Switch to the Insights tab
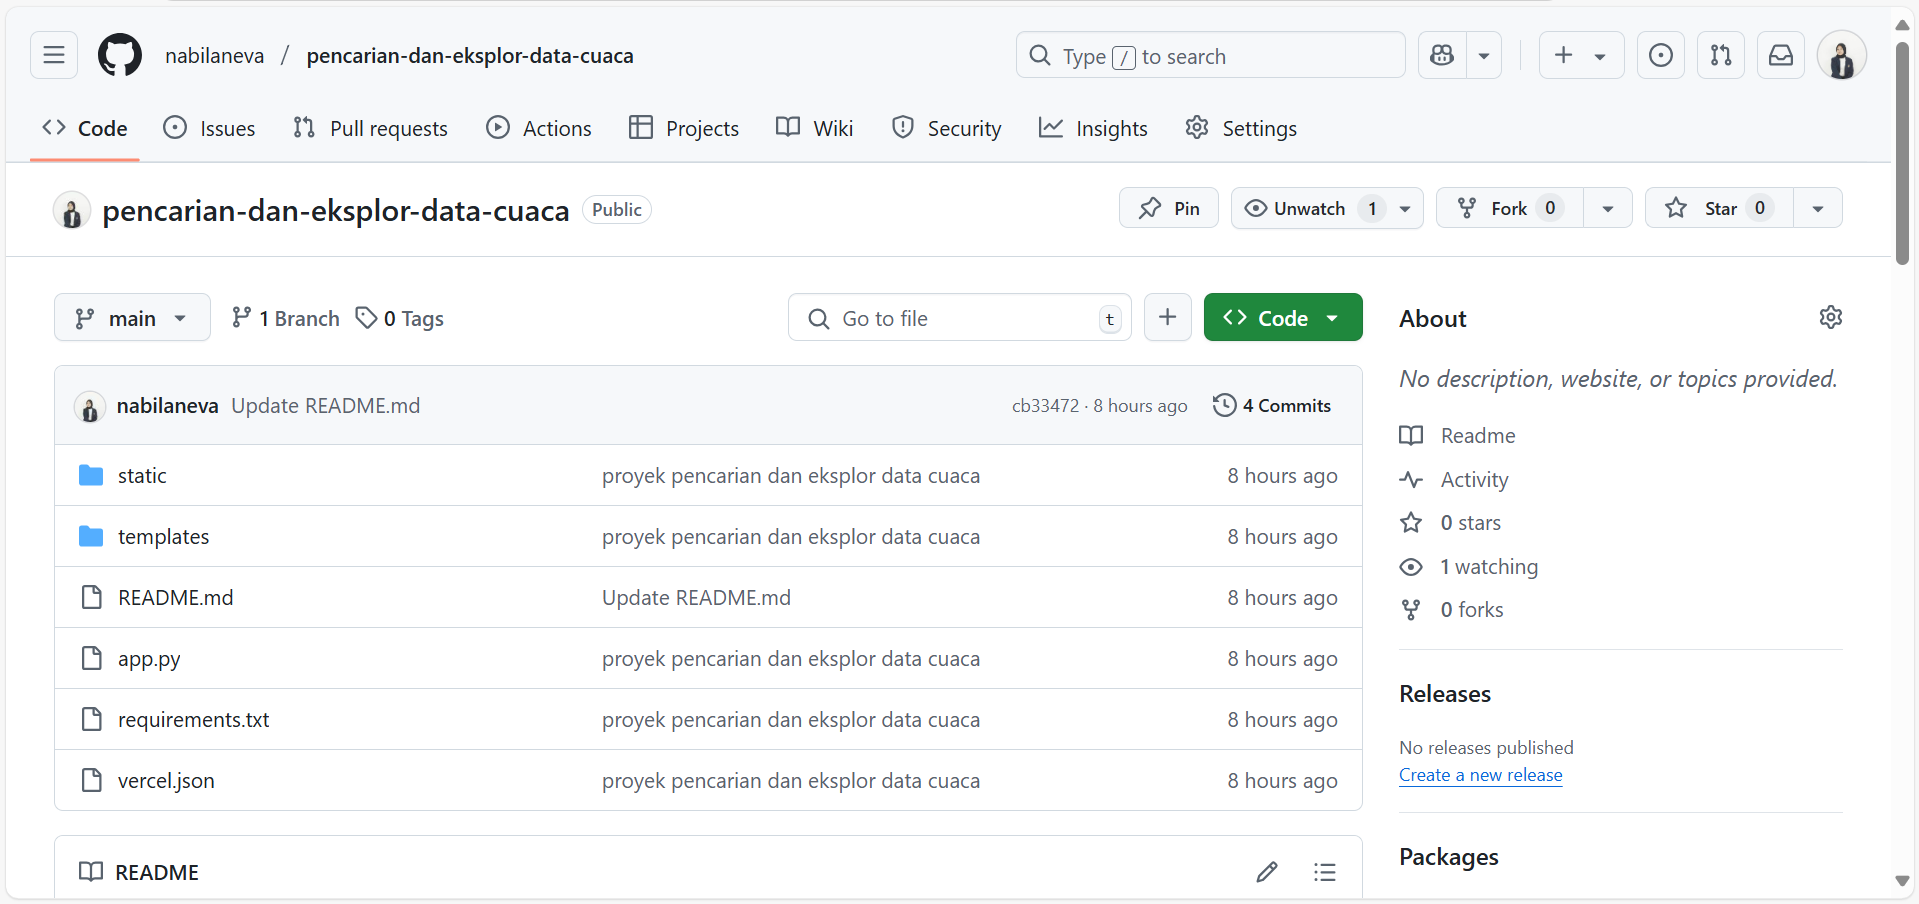This screenshot has width=1919, height=904. [1093, 128]
